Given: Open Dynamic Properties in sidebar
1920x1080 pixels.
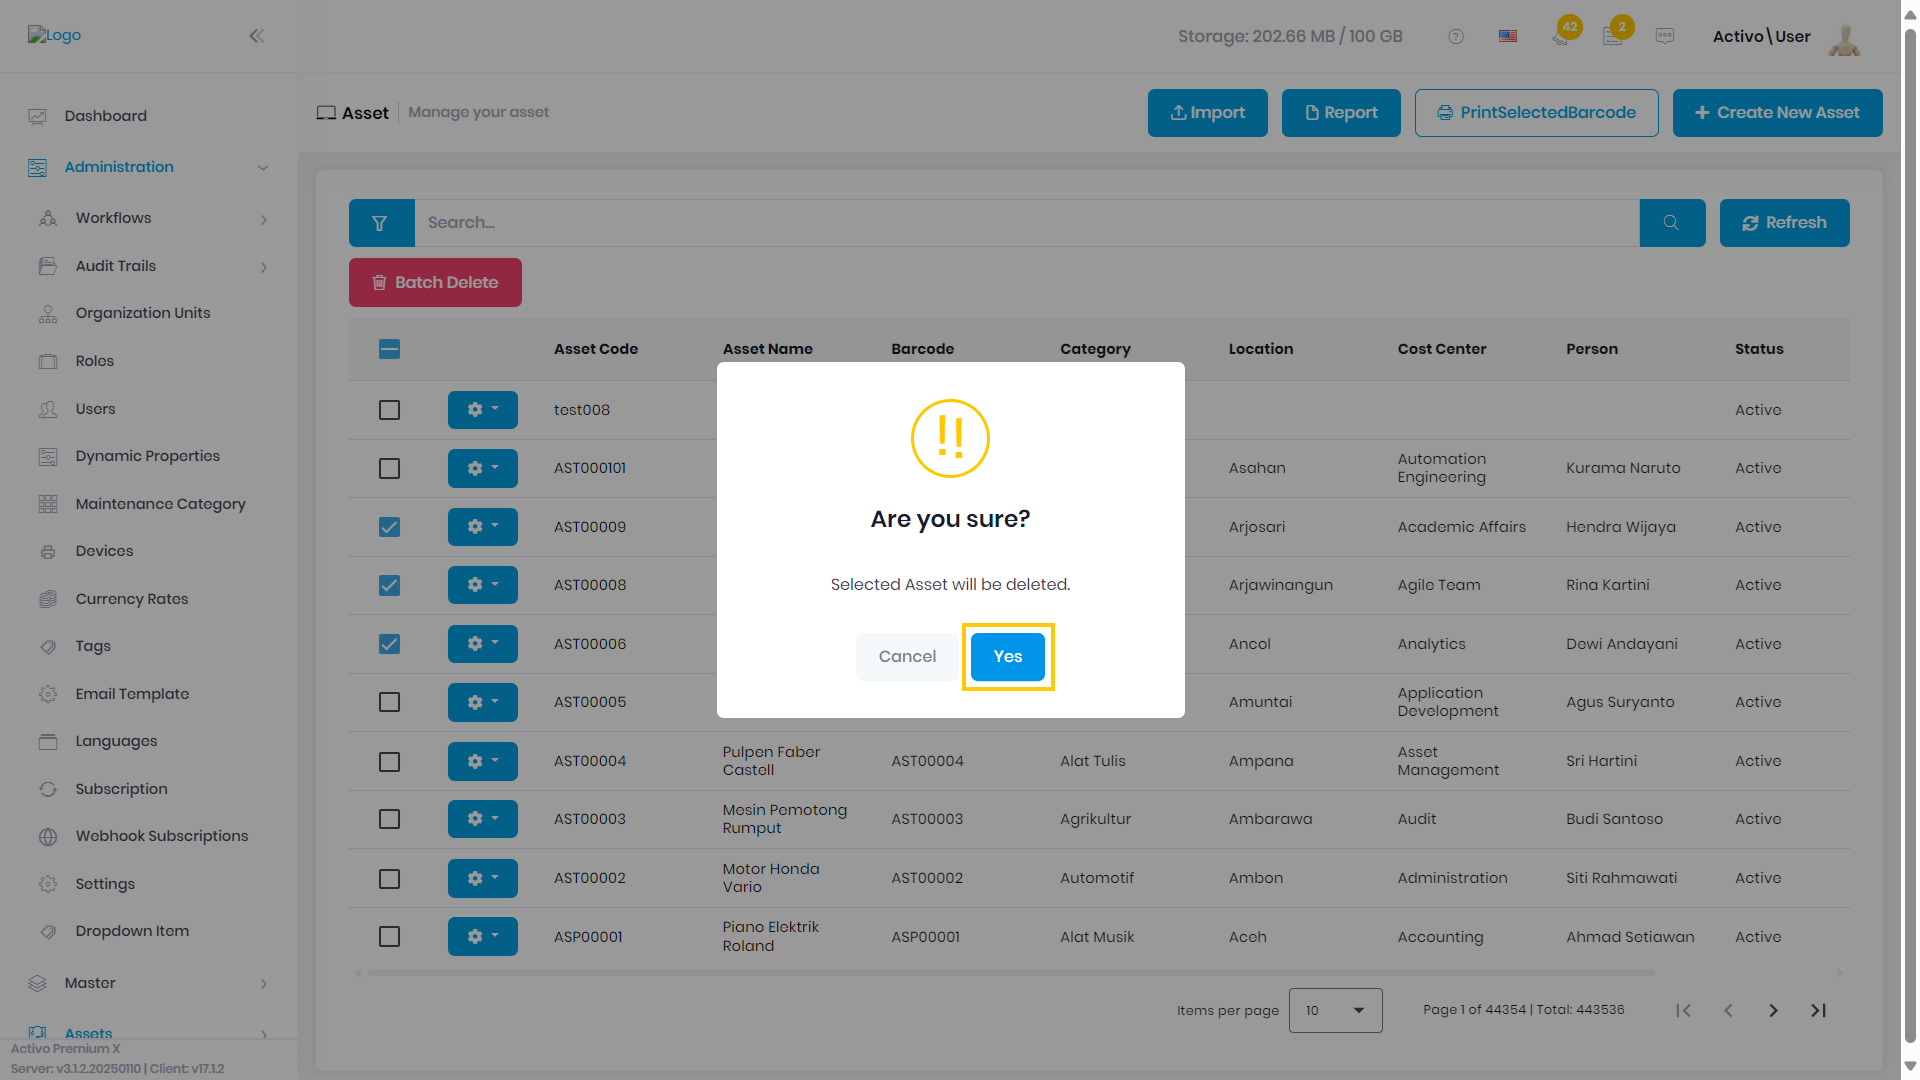Looking at the screenshot, I should (150, 456).
